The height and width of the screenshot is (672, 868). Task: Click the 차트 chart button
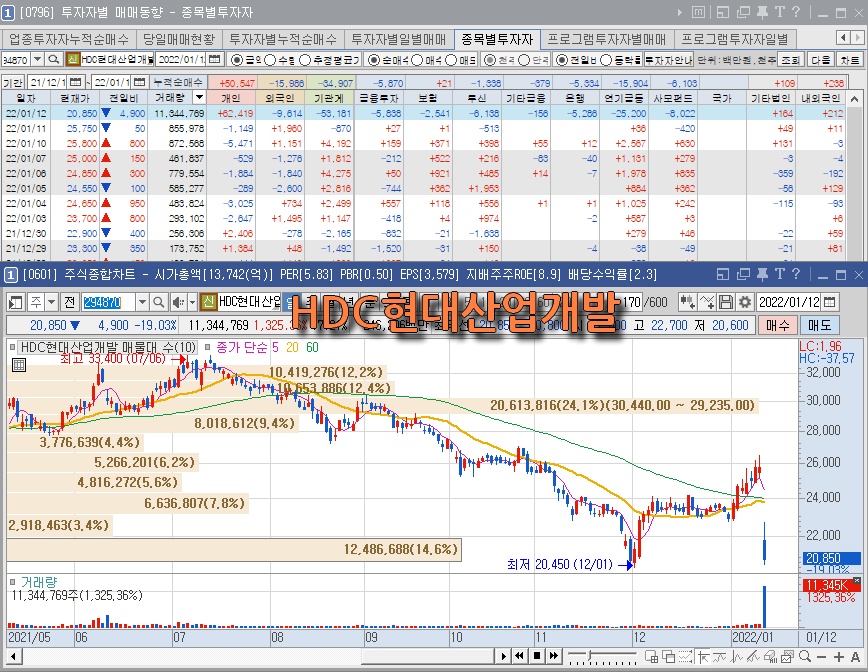click(x=850, y=59)
